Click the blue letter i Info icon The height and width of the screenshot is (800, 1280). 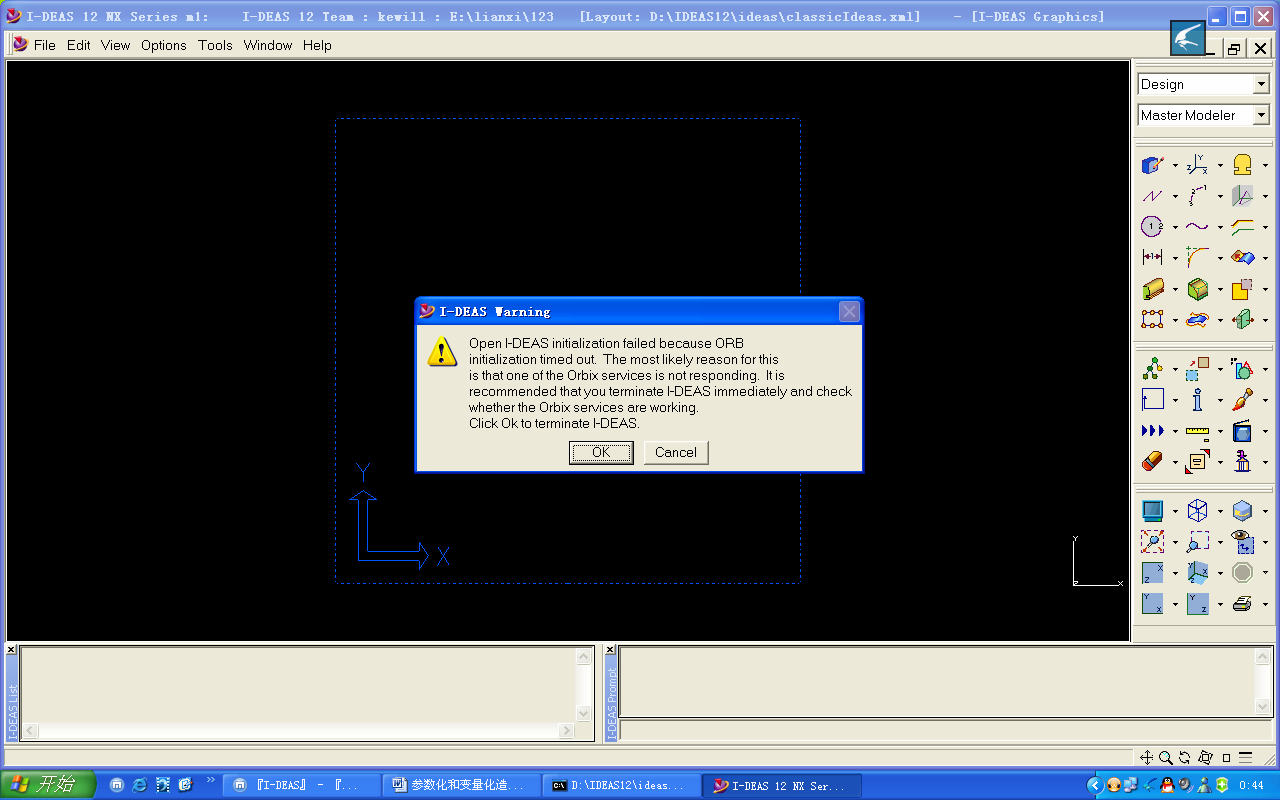(1197, 400)
